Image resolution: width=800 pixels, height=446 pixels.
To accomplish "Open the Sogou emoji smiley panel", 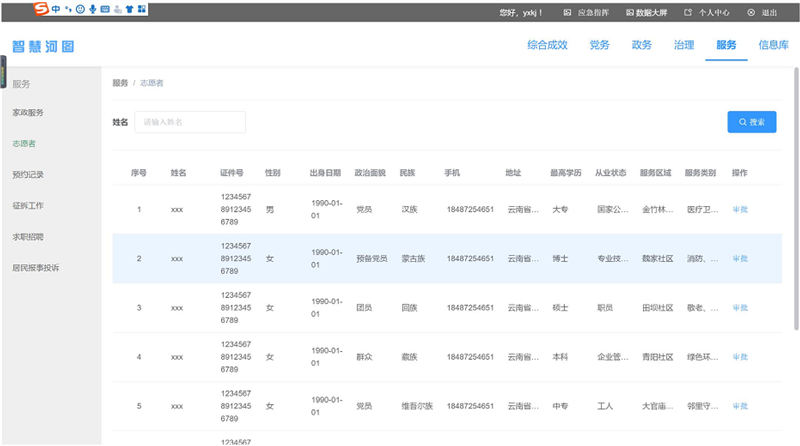I will click(x=80, y=9).
